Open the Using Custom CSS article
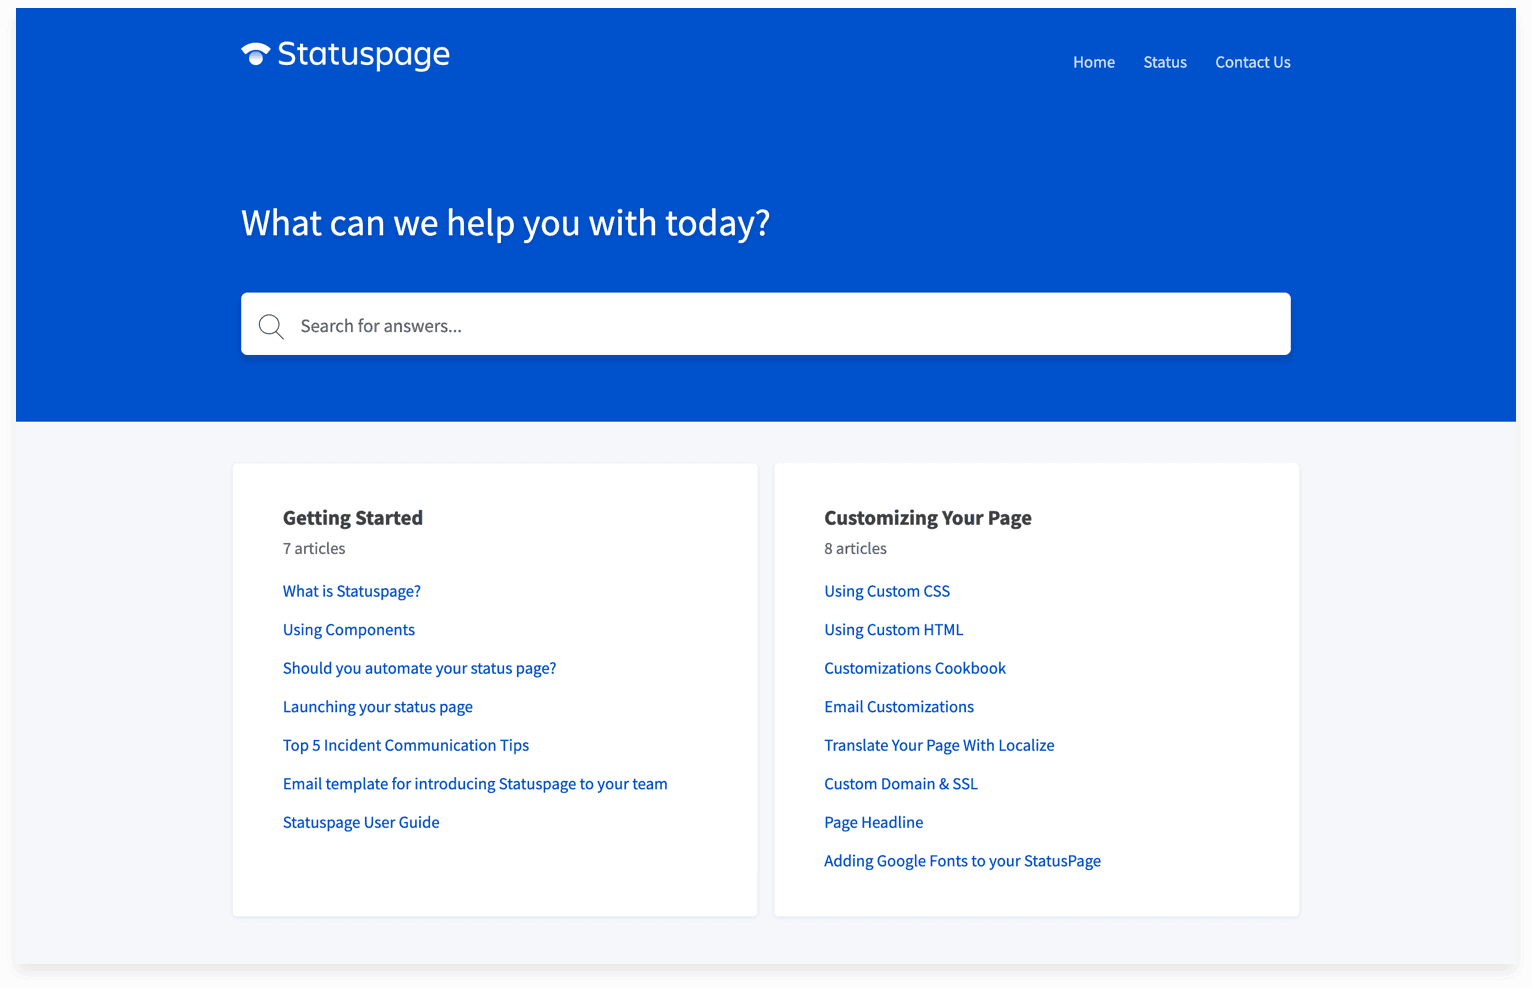Screen dimensions: 1532x988 (x=886, y=591)
